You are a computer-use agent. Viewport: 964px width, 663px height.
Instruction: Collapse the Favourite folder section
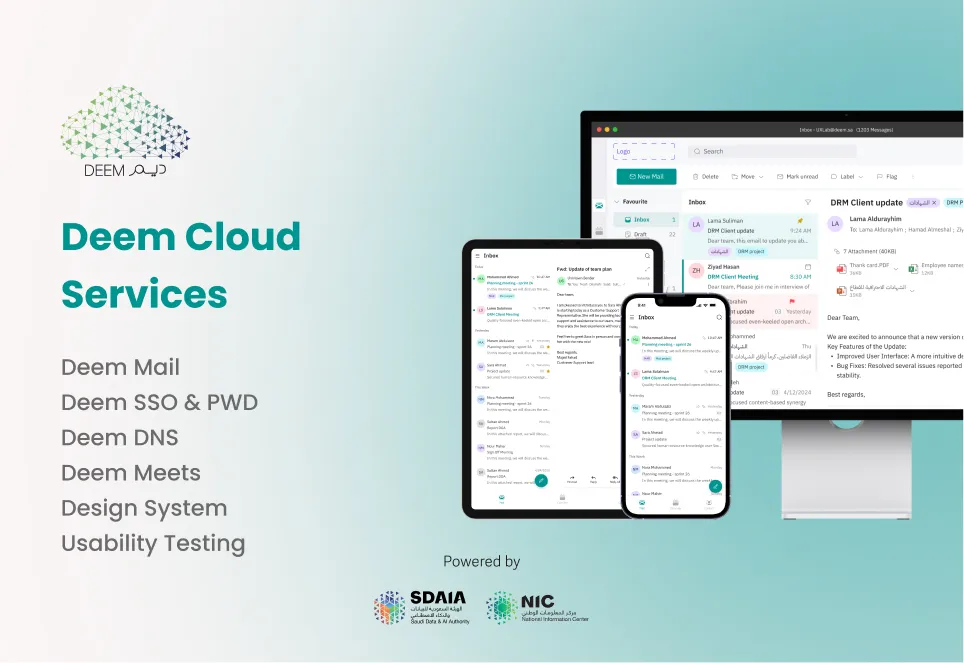point(617,202)
